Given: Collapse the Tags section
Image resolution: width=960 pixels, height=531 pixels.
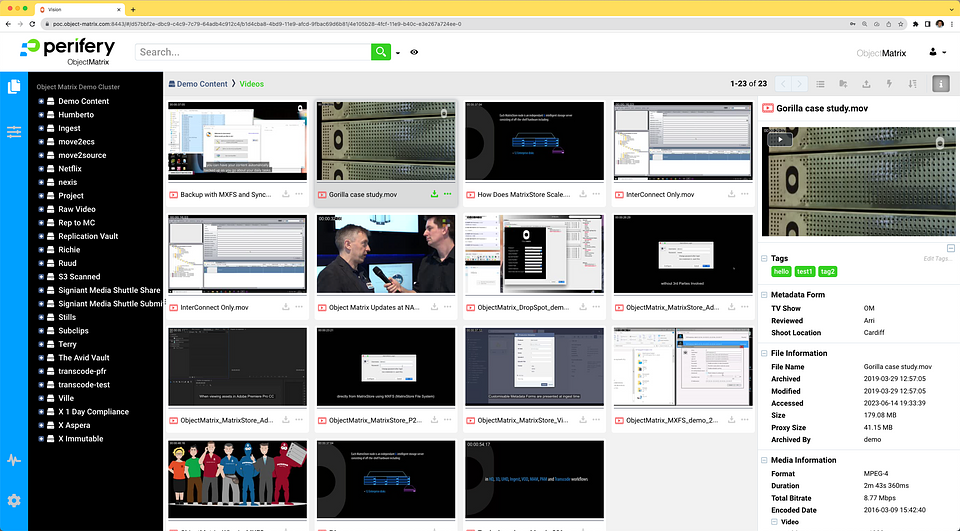Looking at the screenshot, I should point(765,259).
